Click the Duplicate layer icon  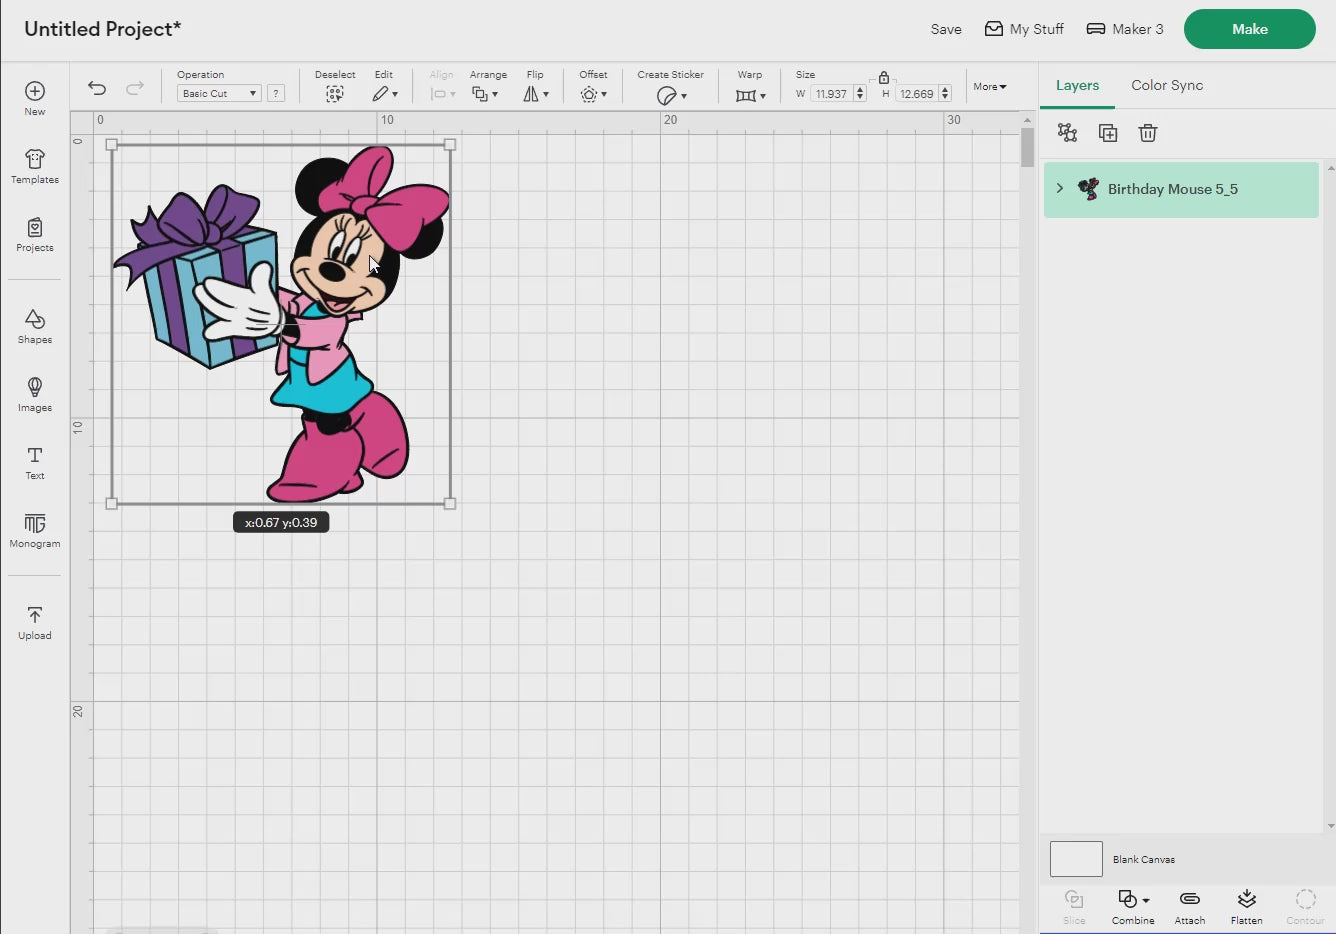pyautogui.click(x=1108, y=133)
